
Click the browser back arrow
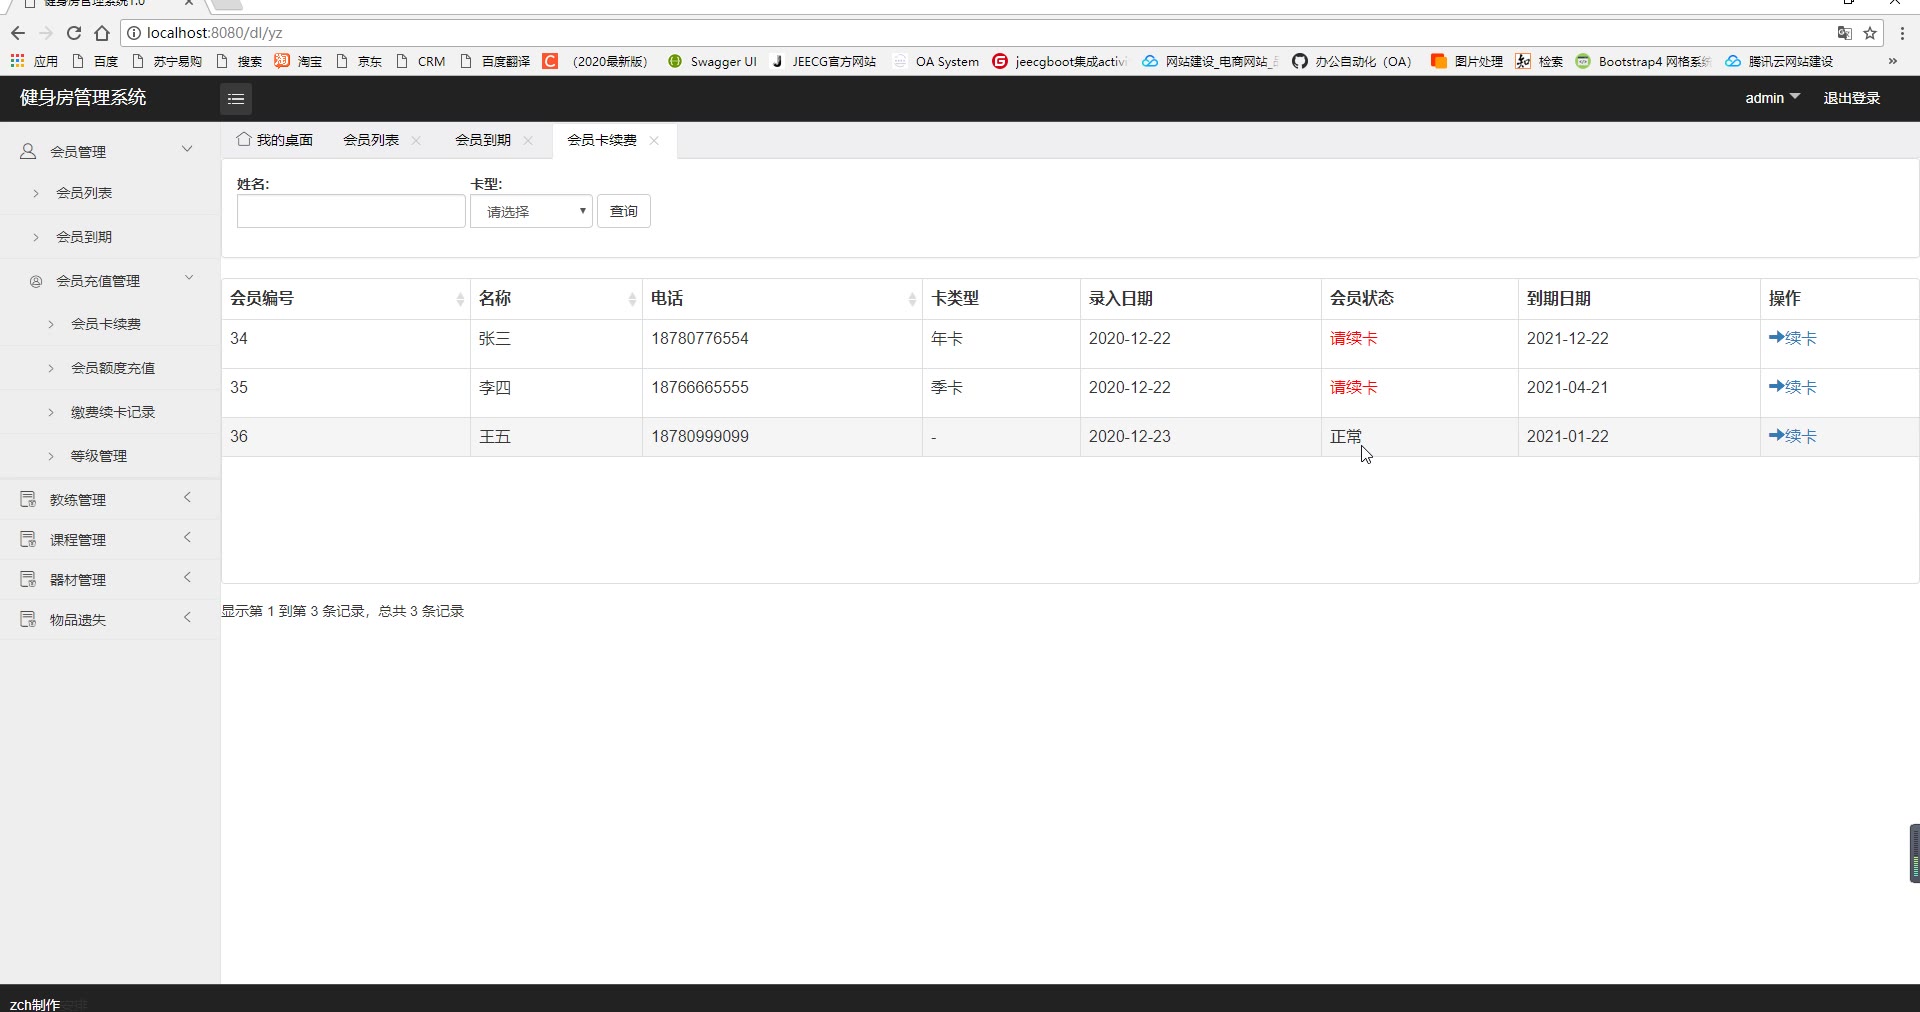18,33
